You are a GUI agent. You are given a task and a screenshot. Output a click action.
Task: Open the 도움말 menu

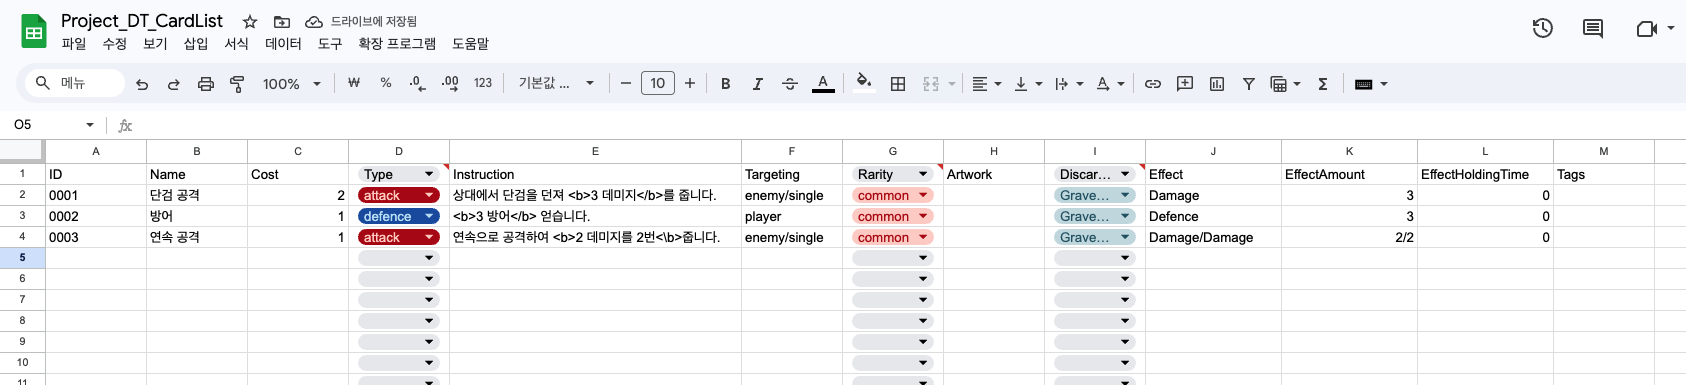(471, 44)
